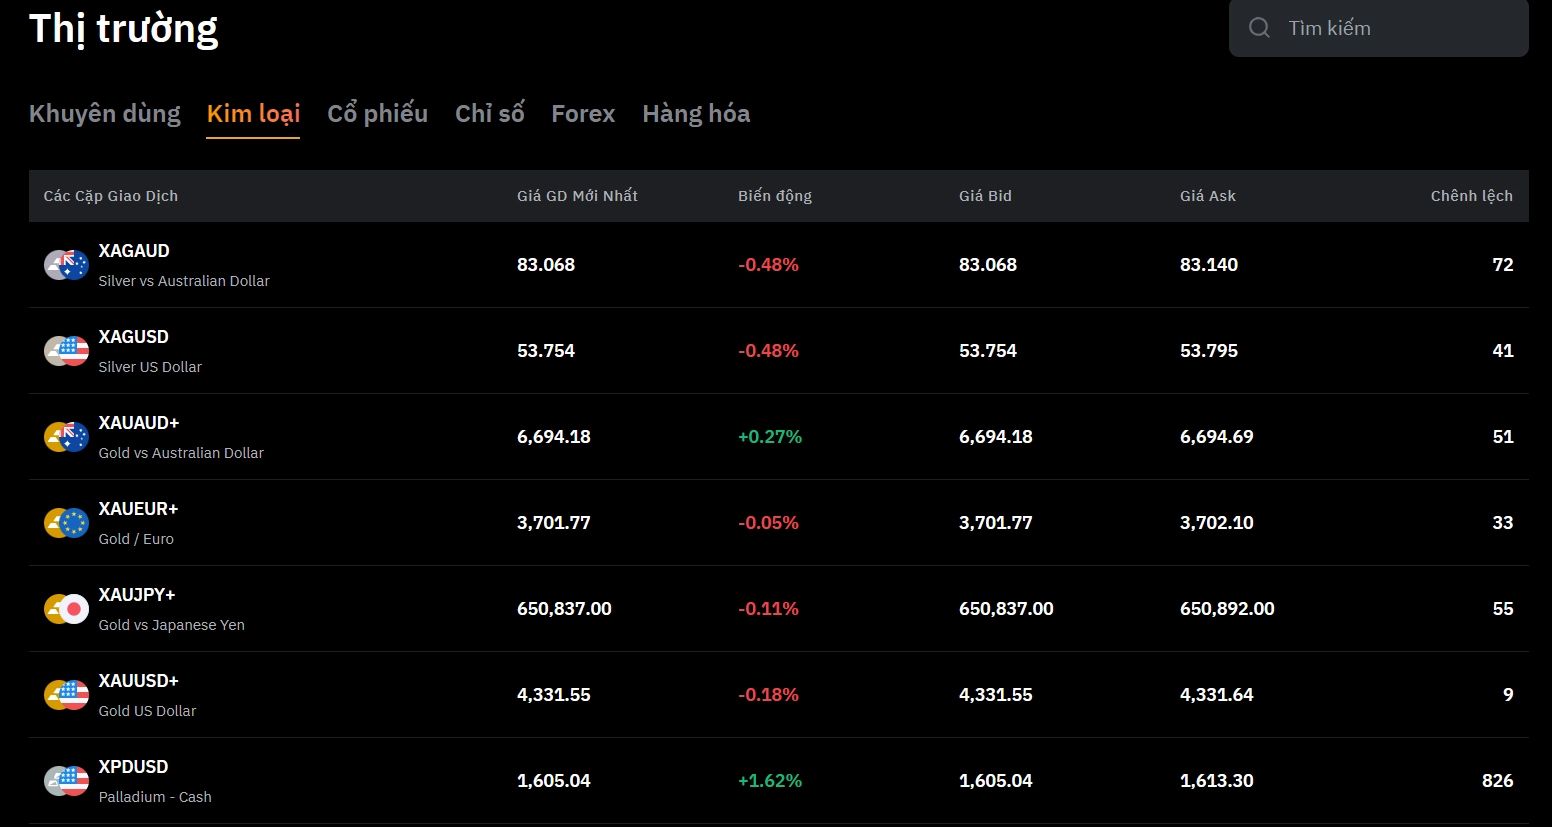
Task: Click the Giá GD Mới Nhất header
Action: 577,196
